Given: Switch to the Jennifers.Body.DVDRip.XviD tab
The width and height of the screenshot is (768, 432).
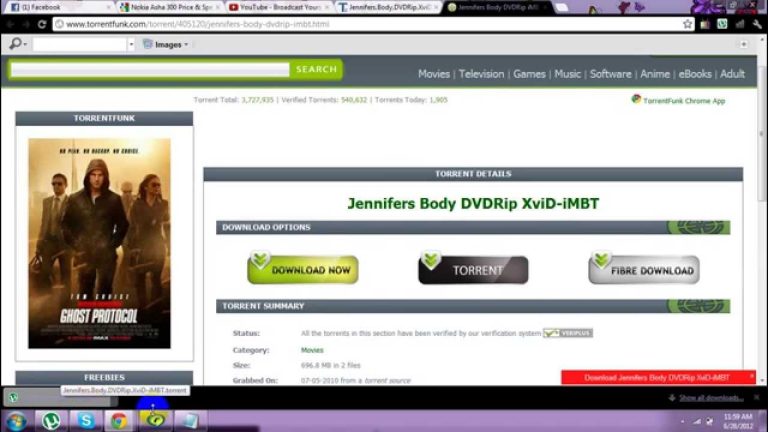Looking at the screenshot, I should coord(389,7).
